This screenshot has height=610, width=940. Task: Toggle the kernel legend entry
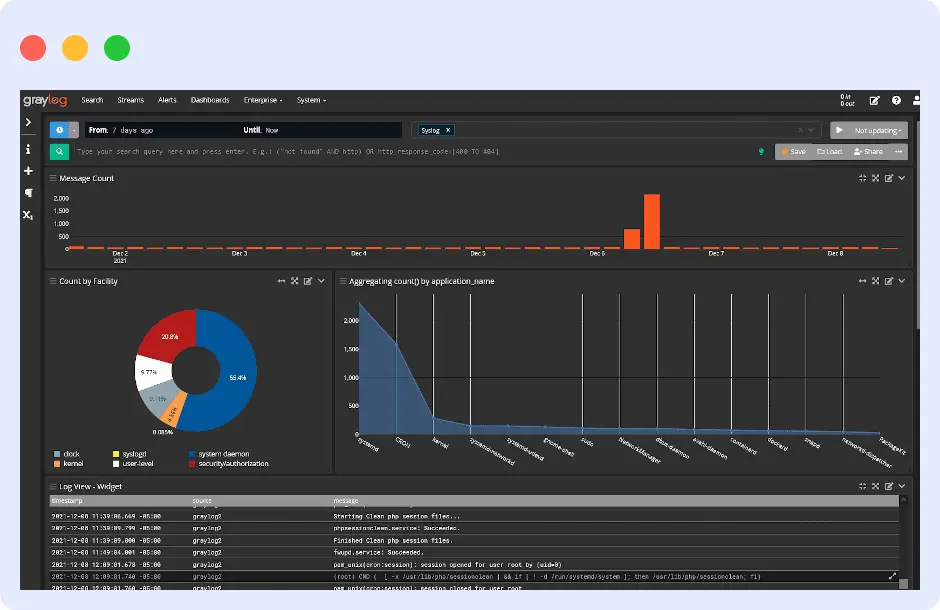click(x=69, y=464)
